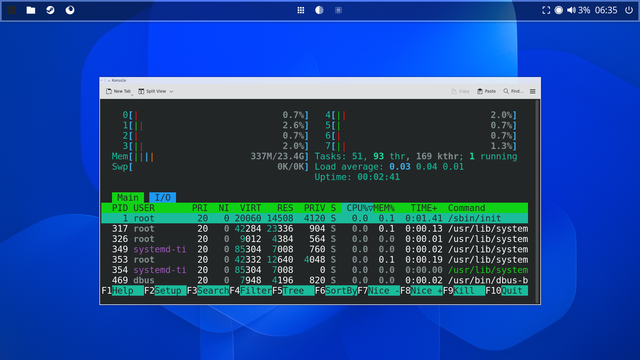The image size is (640, 360).
Task: Click the round record icon in the tray
Action: (559, 10)
